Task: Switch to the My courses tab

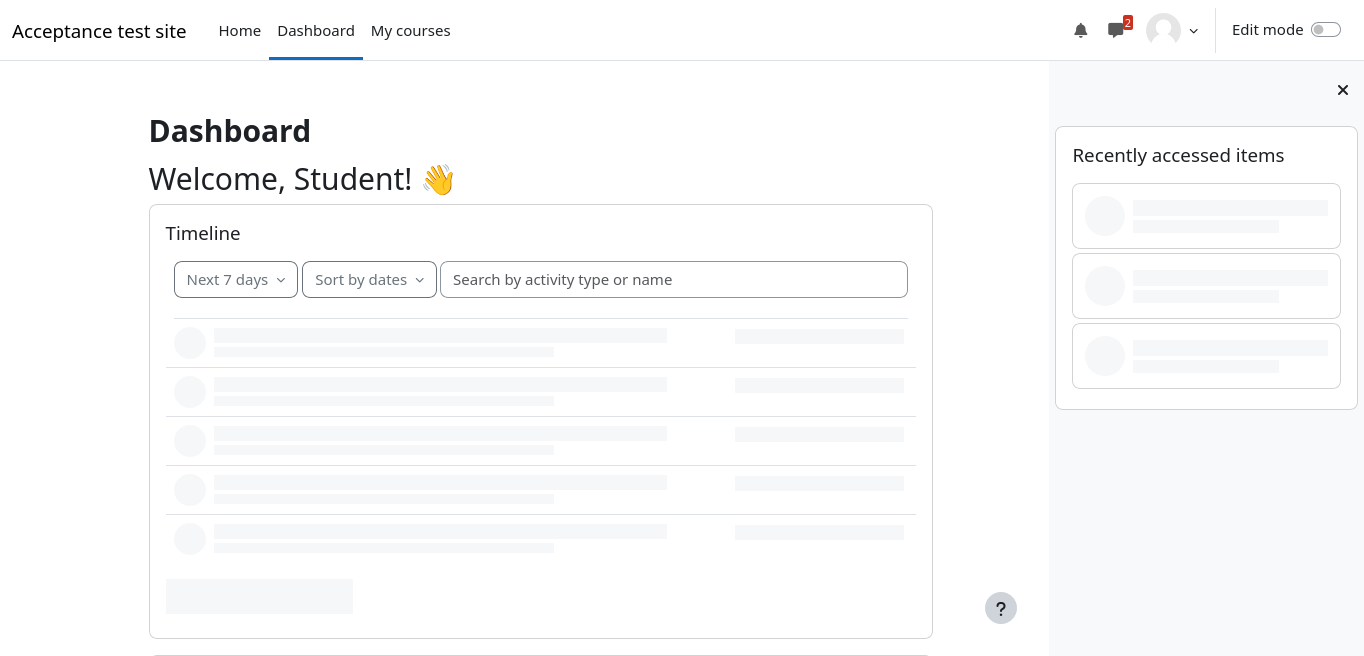Action: pyautogui.click(x=410, y=31)
